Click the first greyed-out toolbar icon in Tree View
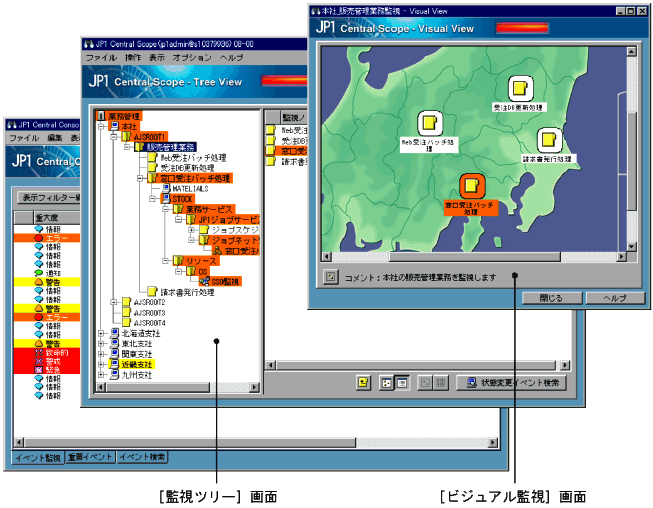Image resolution: width=653 pixels, height=508 pixels. pos(425,383)
